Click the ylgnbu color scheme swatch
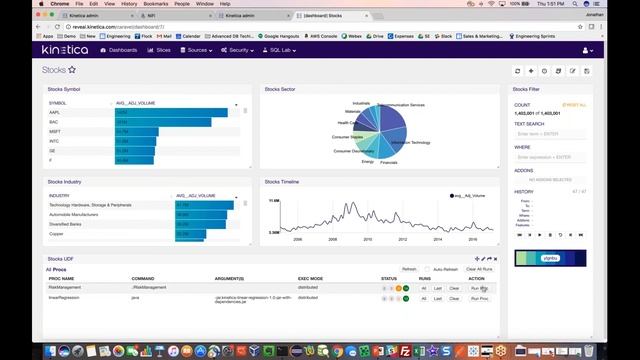Image resolution: width=640 pixels, height=360 pixels. 550,258
